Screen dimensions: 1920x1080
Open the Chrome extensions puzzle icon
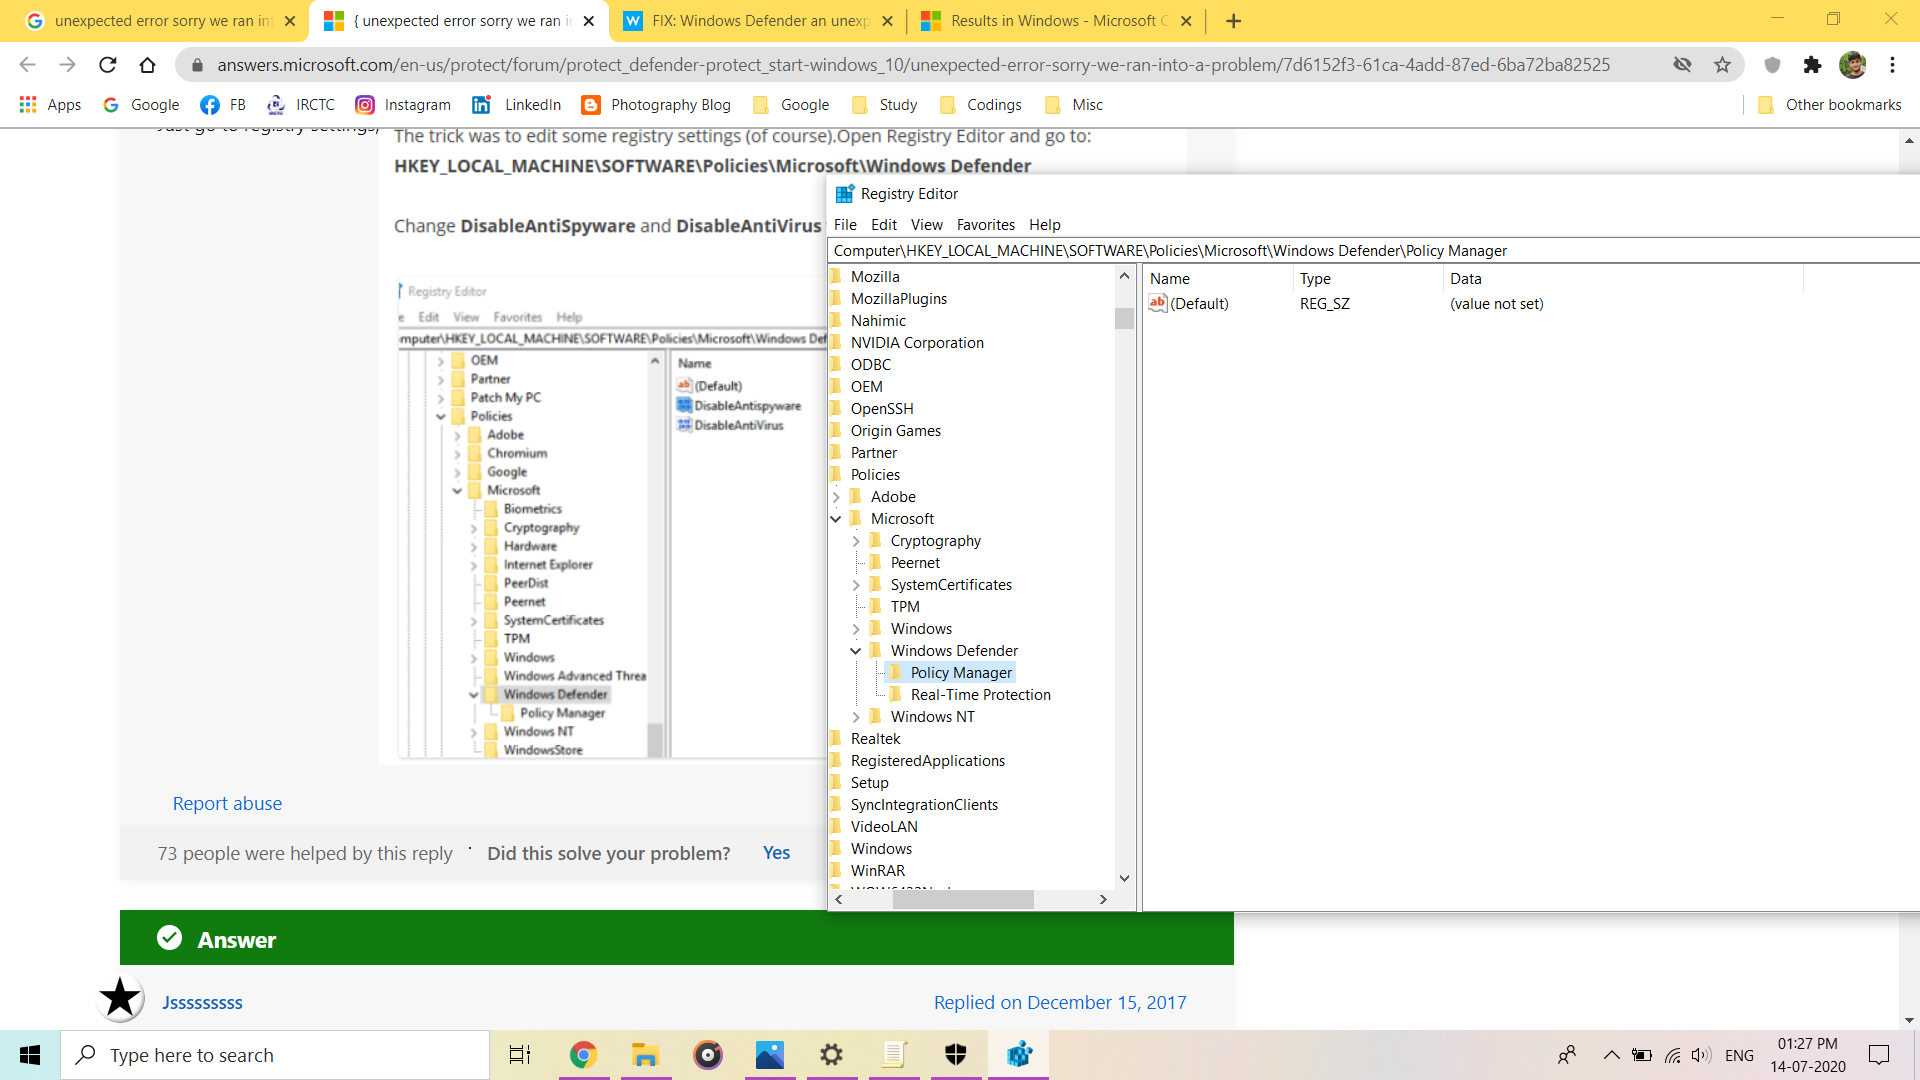(x=1812, y=65)
